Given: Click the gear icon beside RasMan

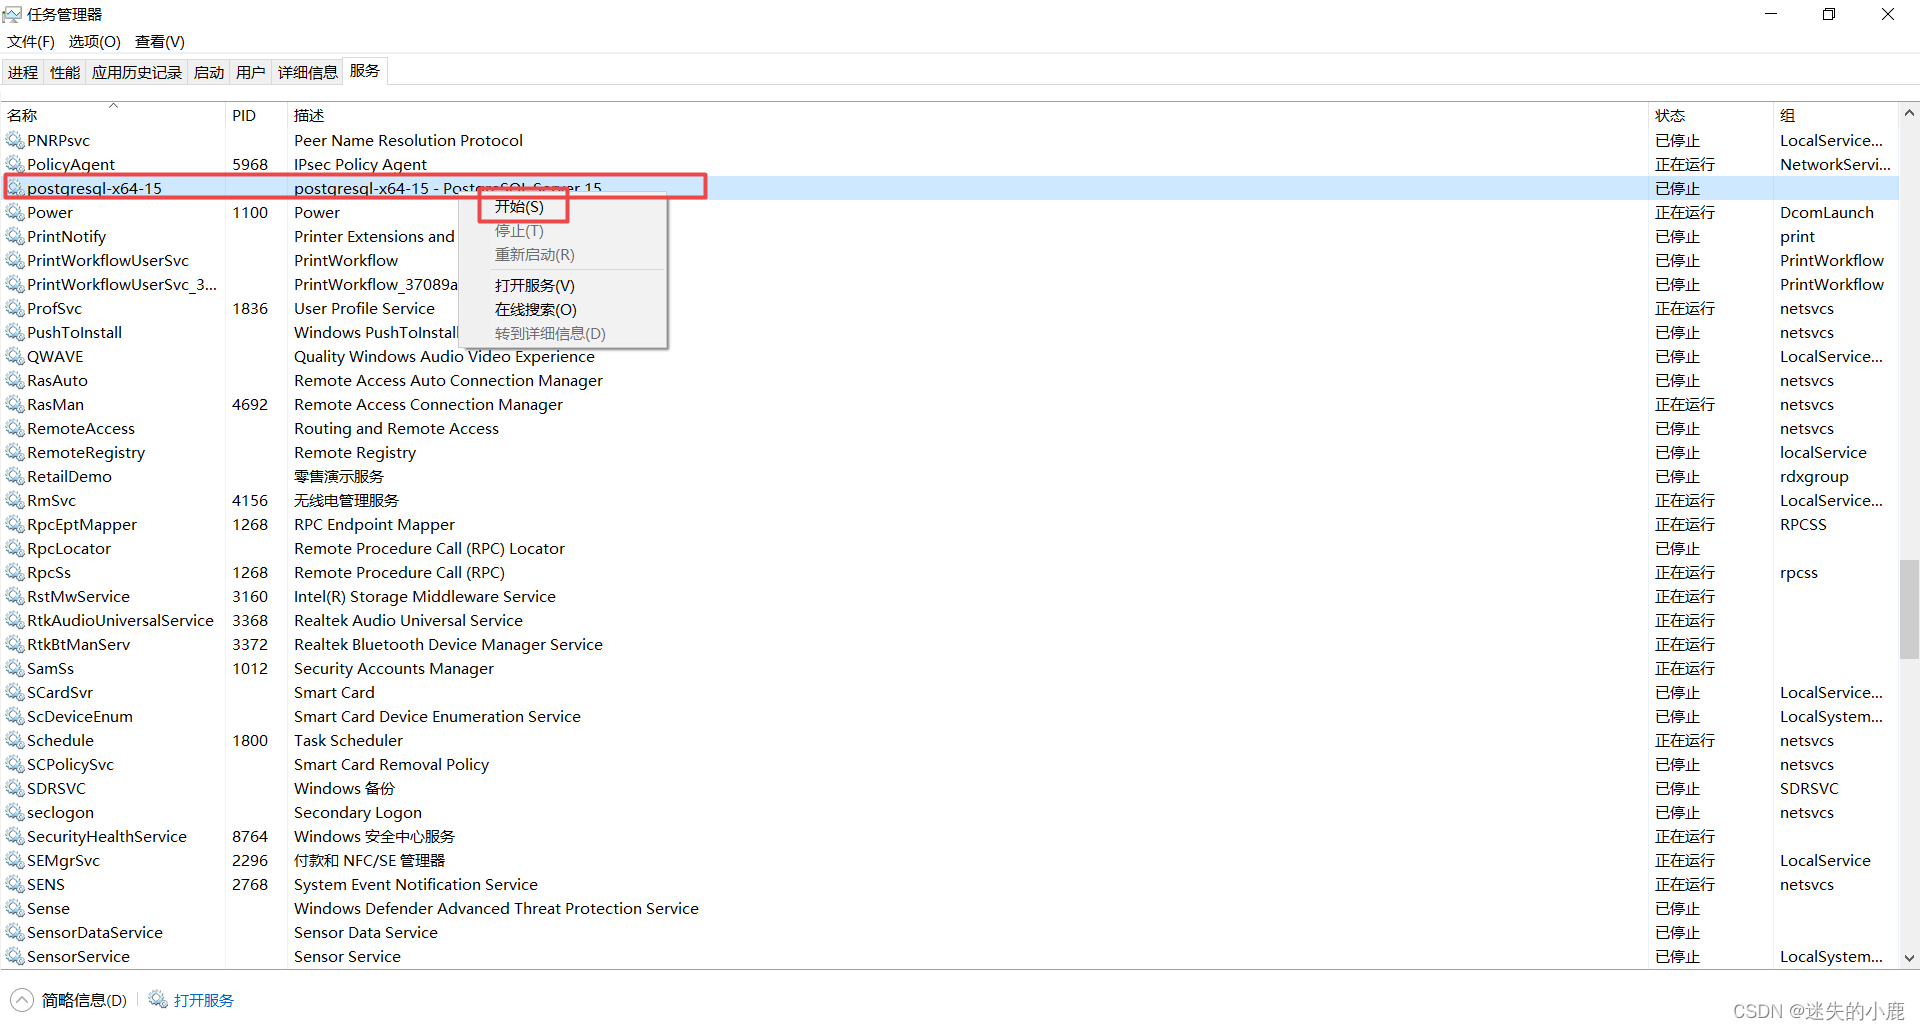Looking at the screenshot, I should [x=15, y=404].
